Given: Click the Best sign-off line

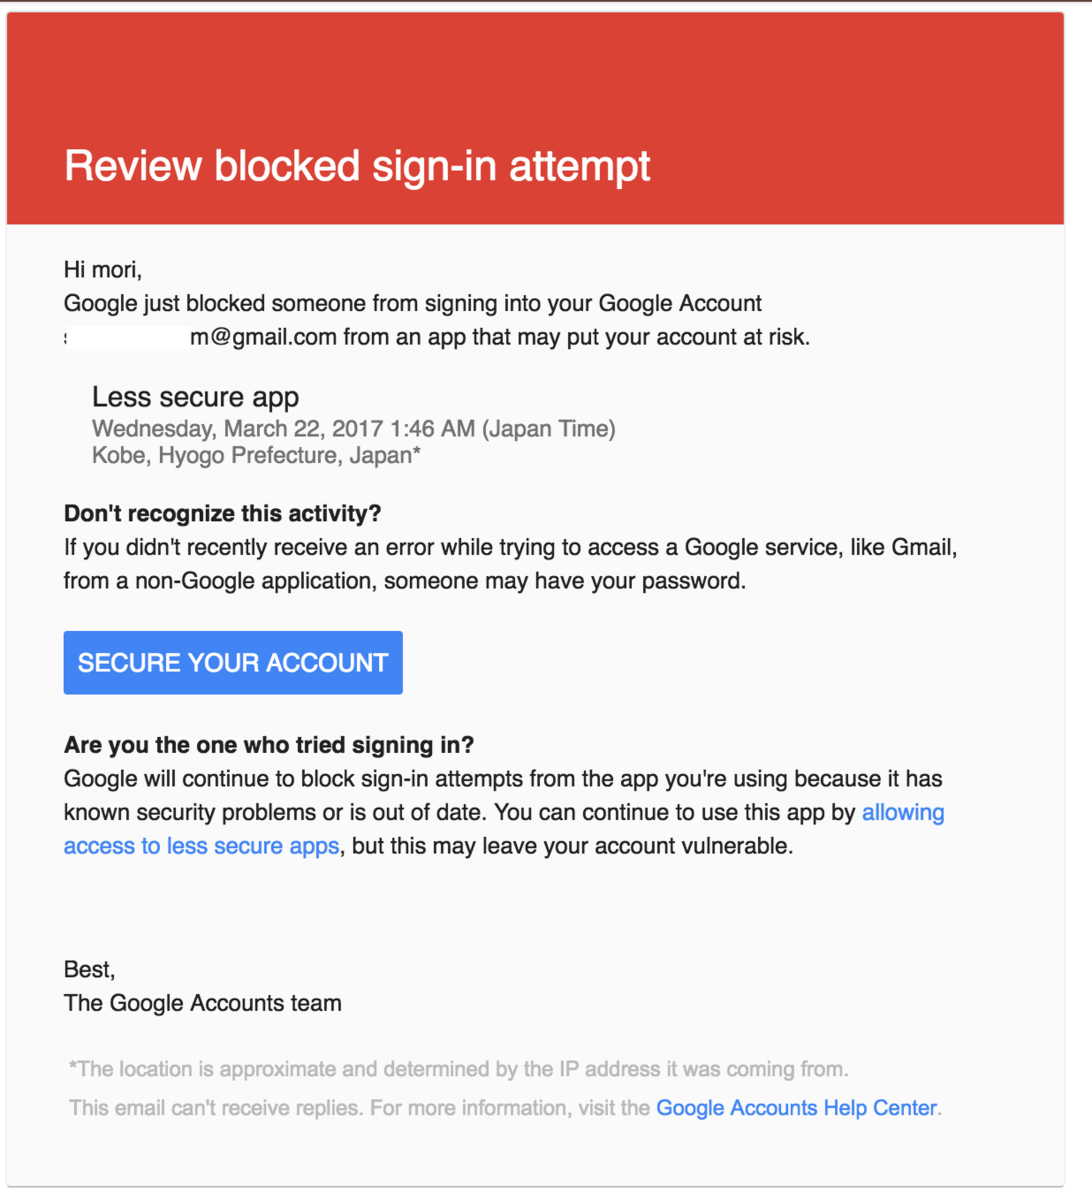Looking at the screenshot, I should 90,969.
